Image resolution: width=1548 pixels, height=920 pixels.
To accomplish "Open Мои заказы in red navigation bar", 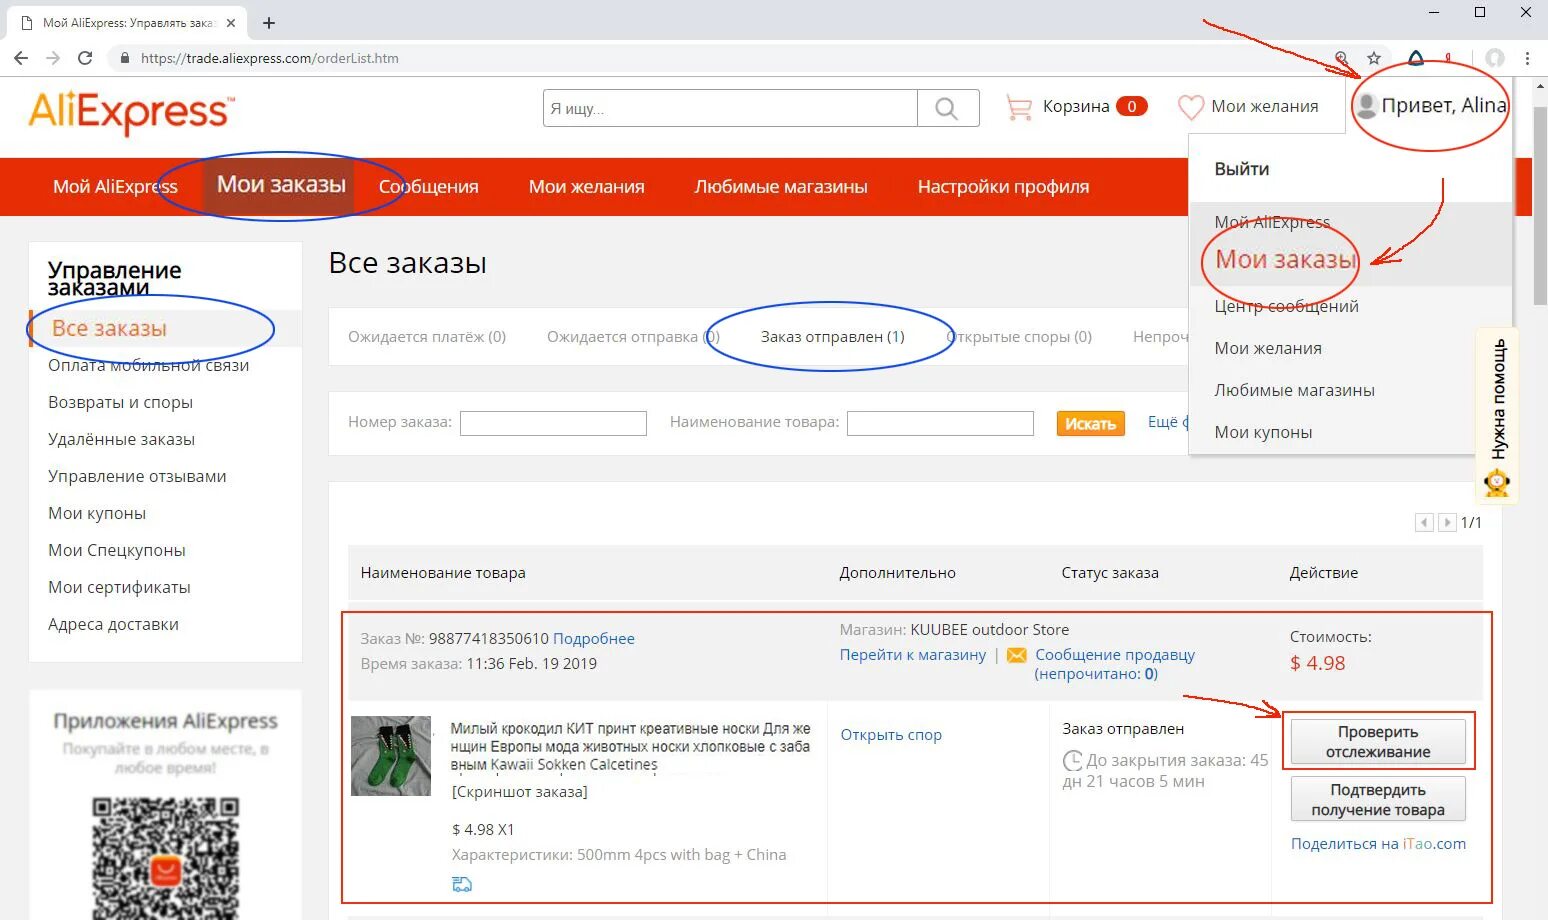I will click(281, 185).
